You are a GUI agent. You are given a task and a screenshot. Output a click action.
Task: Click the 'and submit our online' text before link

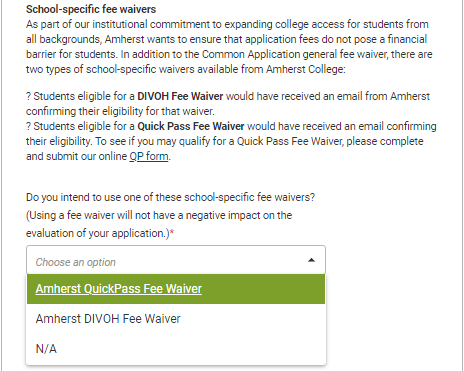click(x=76, y=156)
